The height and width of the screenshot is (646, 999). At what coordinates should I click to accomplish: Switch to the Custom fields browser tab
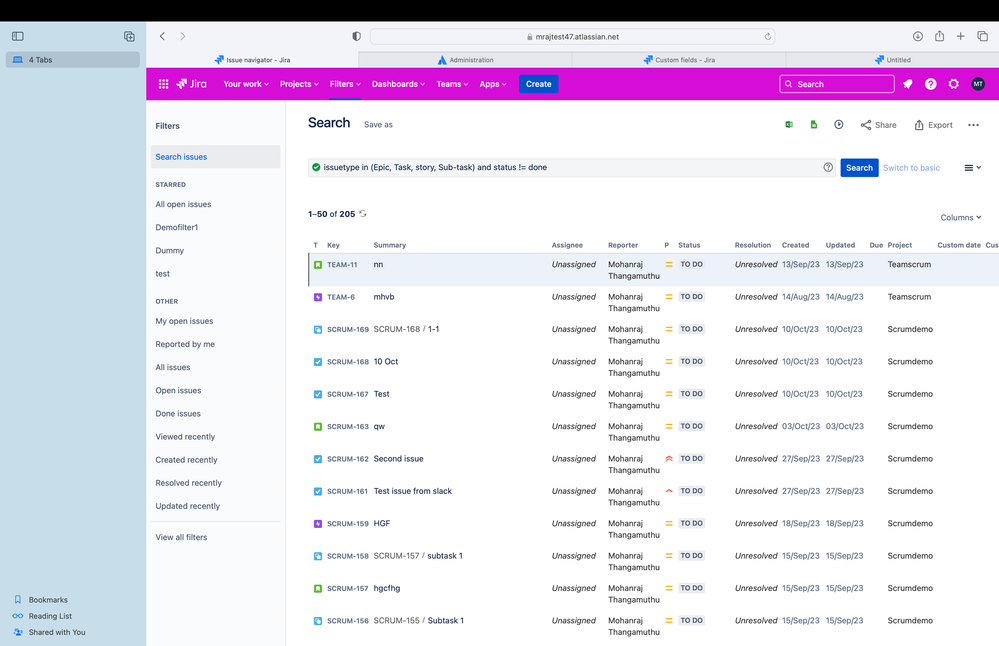pos(679,60)
